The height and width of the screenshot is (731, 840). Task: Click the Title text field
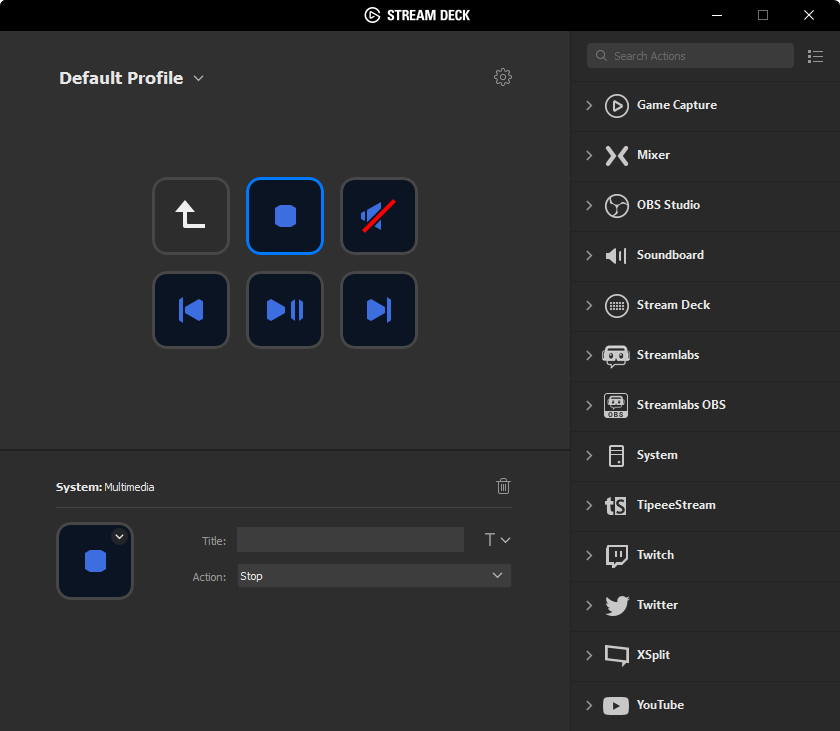tap(350, 540)
